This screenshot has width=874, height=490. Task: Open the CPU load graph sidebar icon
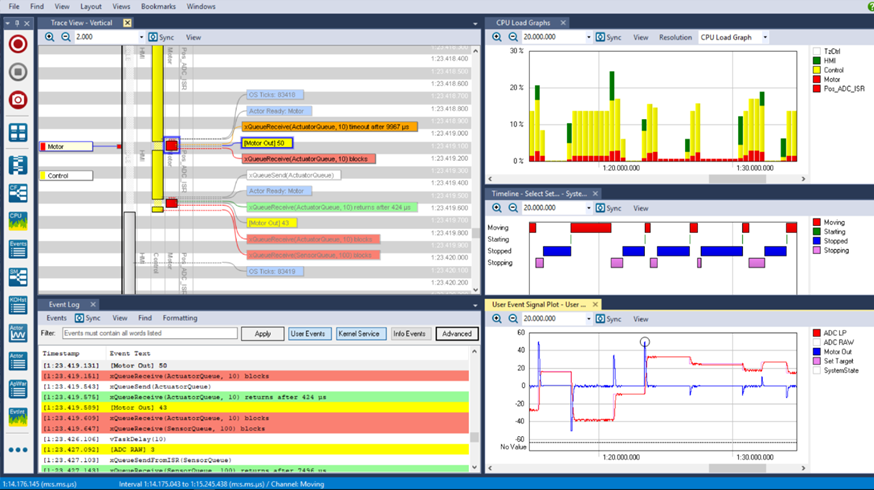[18, 220]
